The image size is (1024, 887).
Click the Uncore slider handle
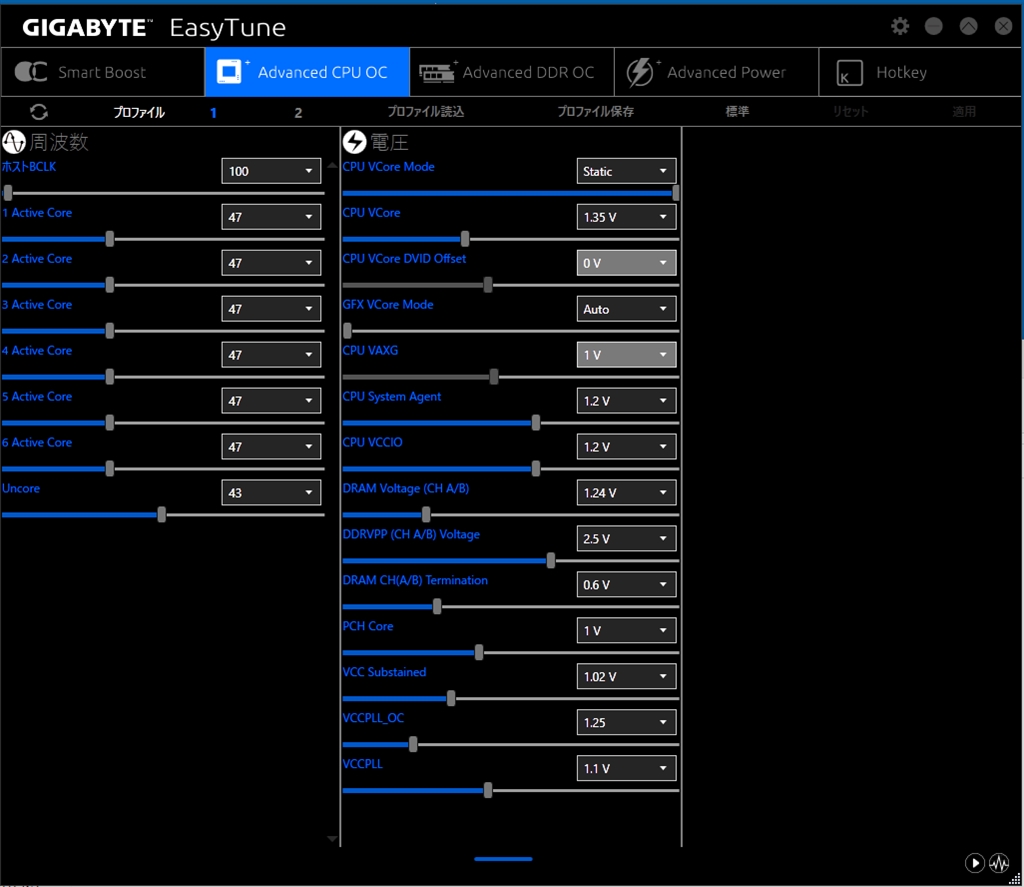(x=161, y=515)
